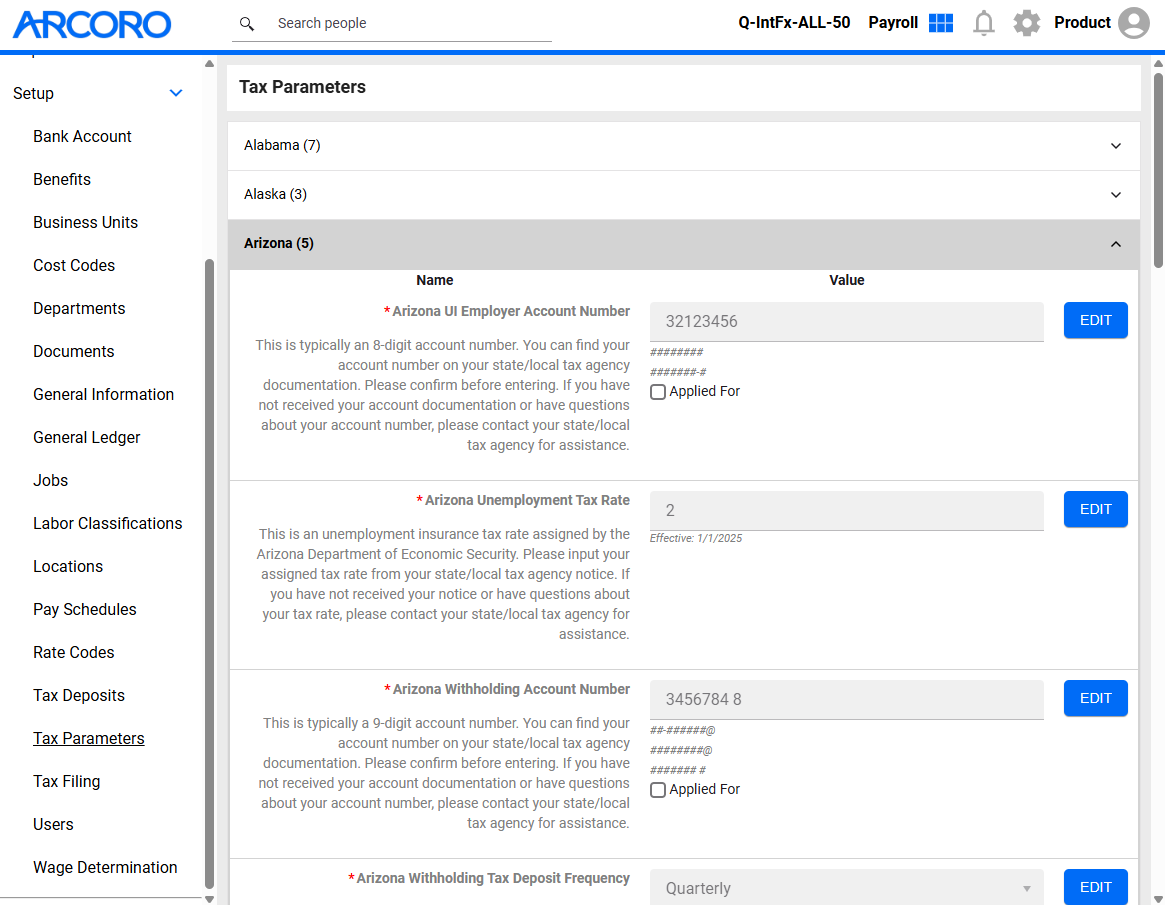This screenshot has height=905, width=1165.
Task: Click the Unemployment Tax Rate value field
Action: pyautogui.click(x=846, y=511)
